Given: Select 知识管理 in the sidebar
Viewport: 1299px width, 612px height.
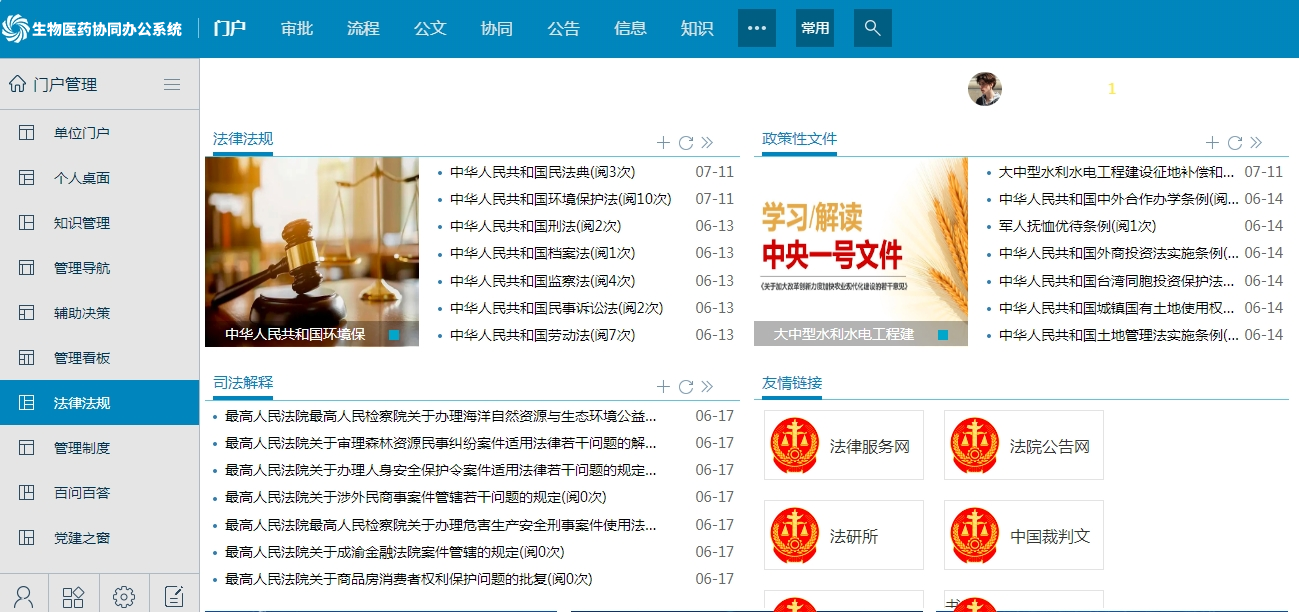Looking at the screenshot, I should [x=100, y=223].
